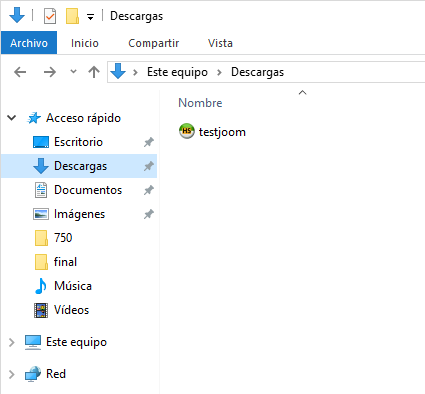Open Documentos from quick access
The height and width of the screenshot is (394, 425).
click(88, 190)
